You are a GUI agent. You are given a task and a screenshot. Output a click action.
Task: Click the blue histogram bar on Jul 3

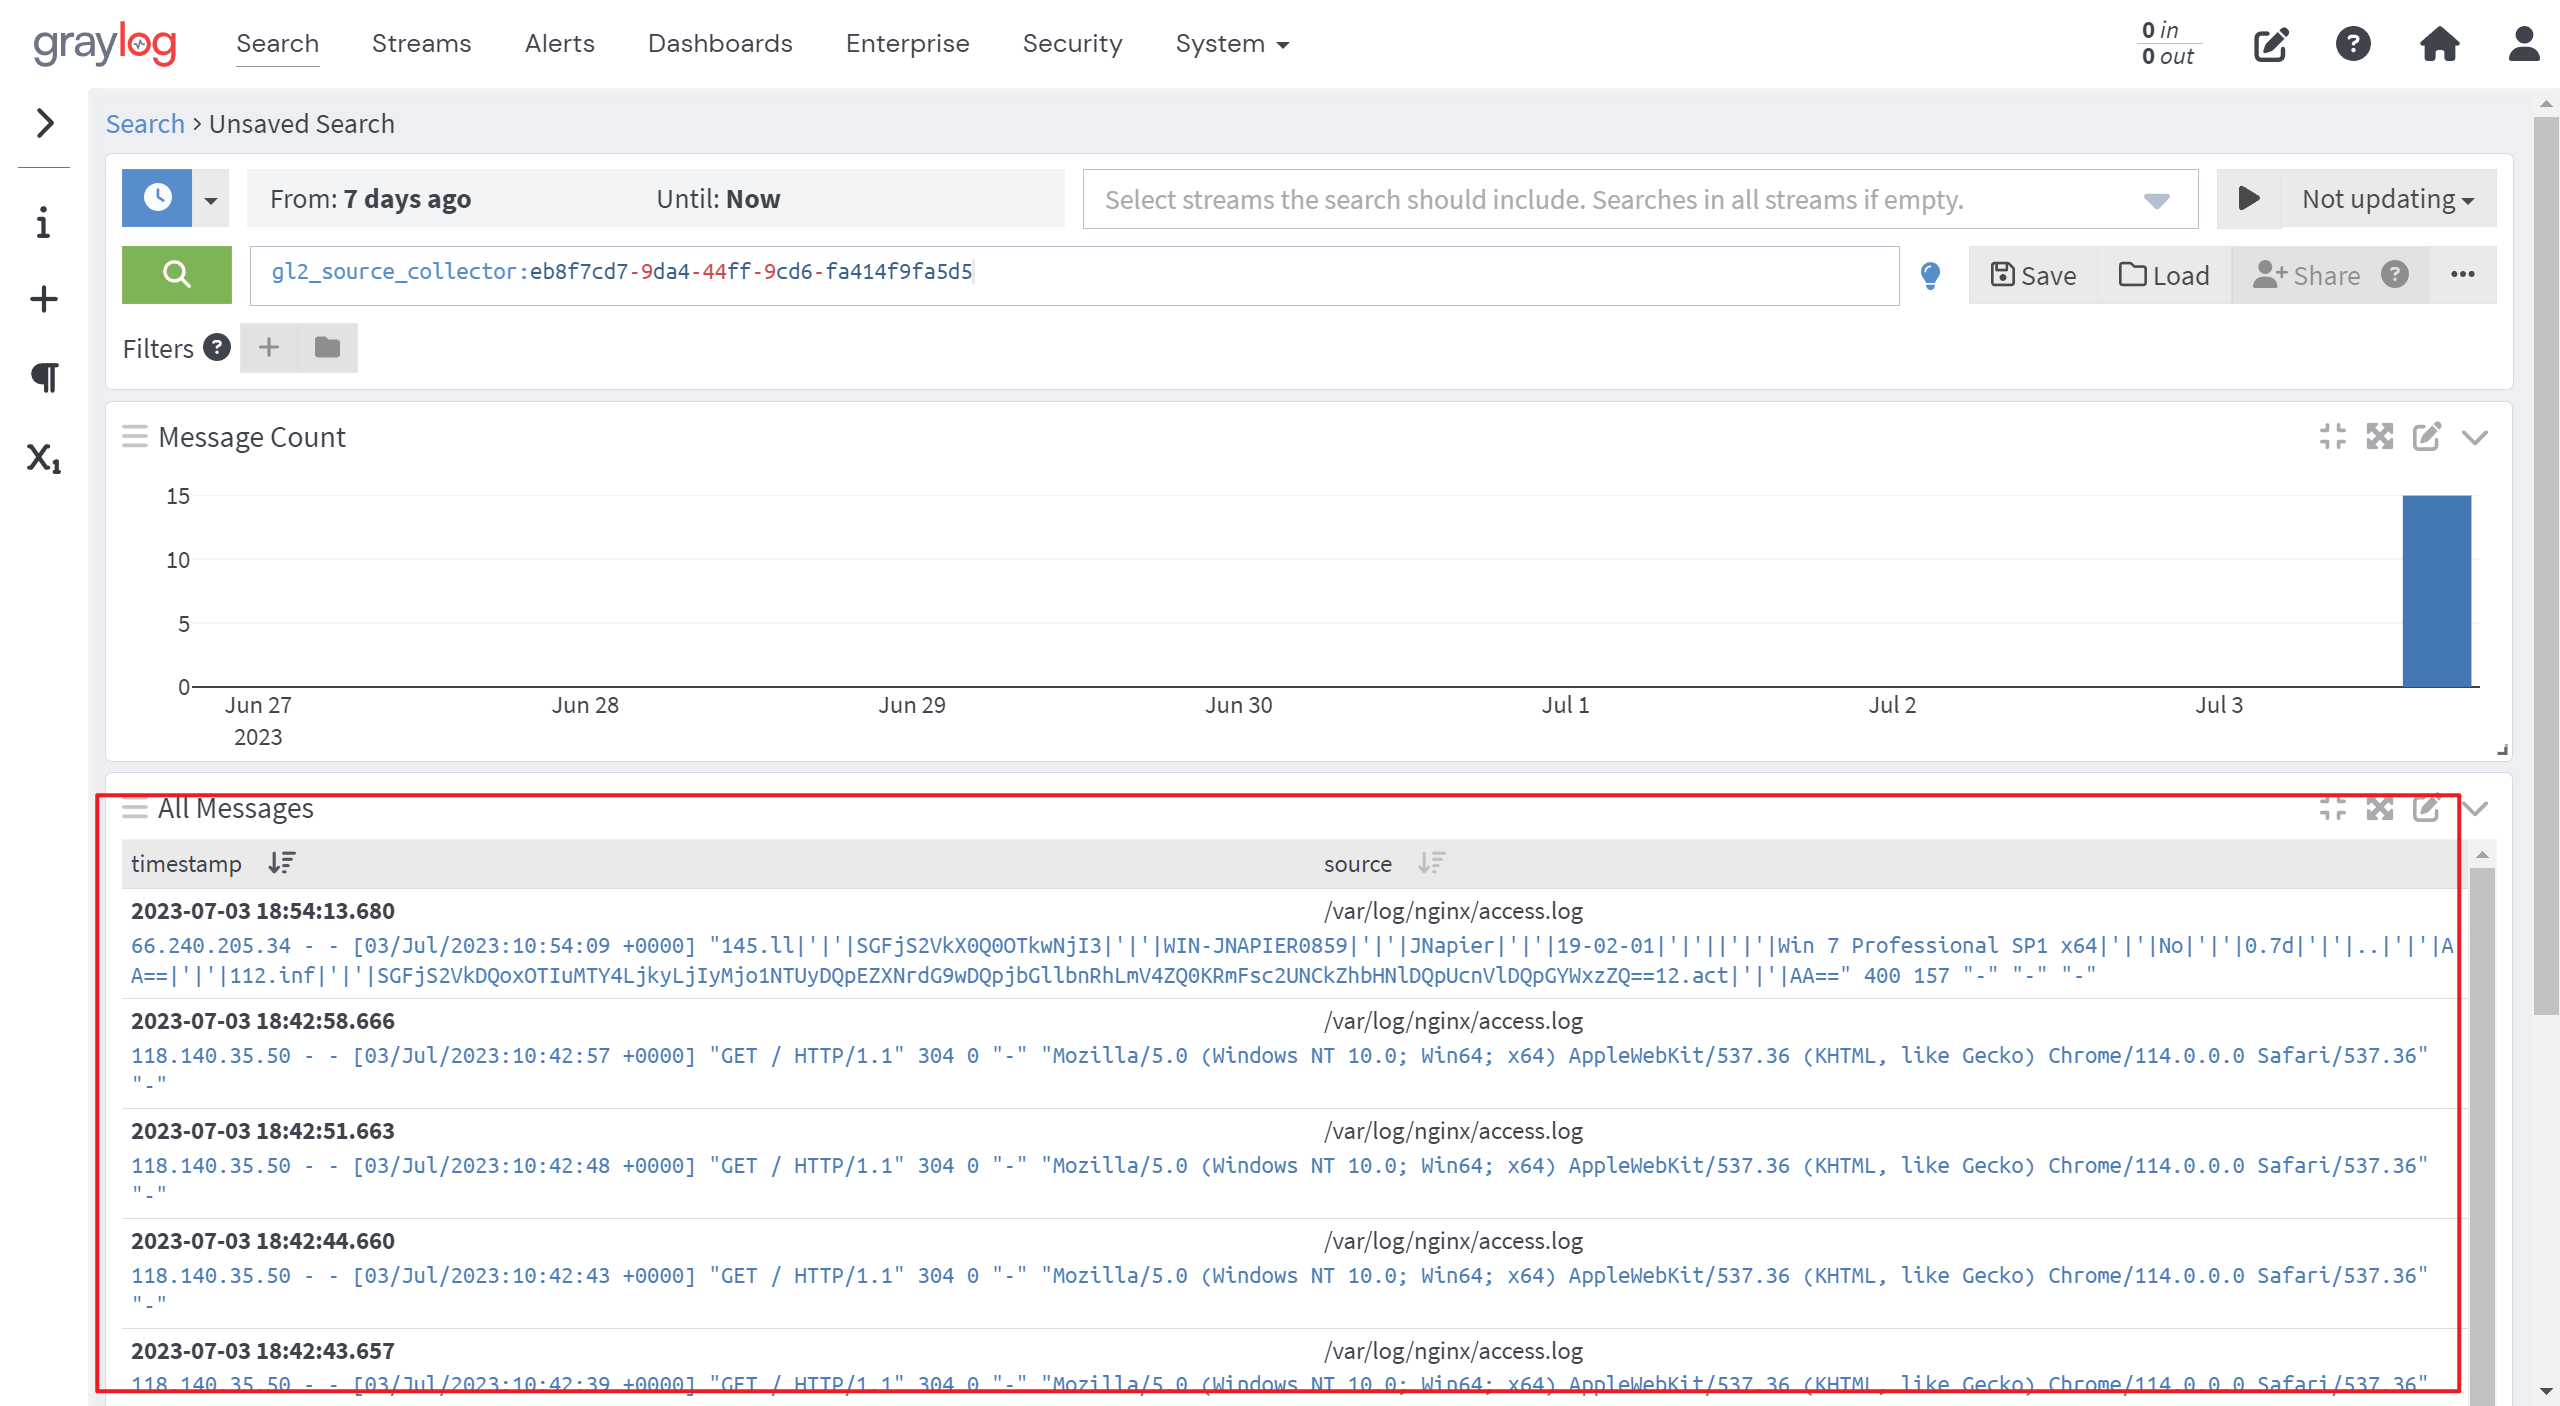pyautogui.click(x=2436, y=590)
